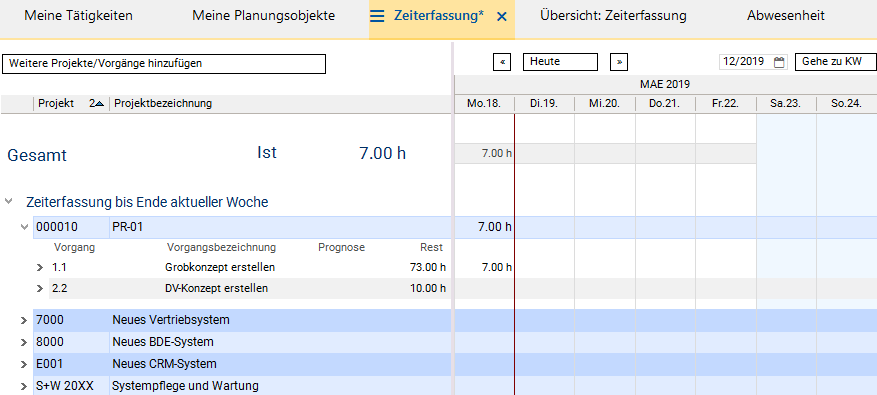Select the Di.19. day column header
877x395 pixels.
544,104
